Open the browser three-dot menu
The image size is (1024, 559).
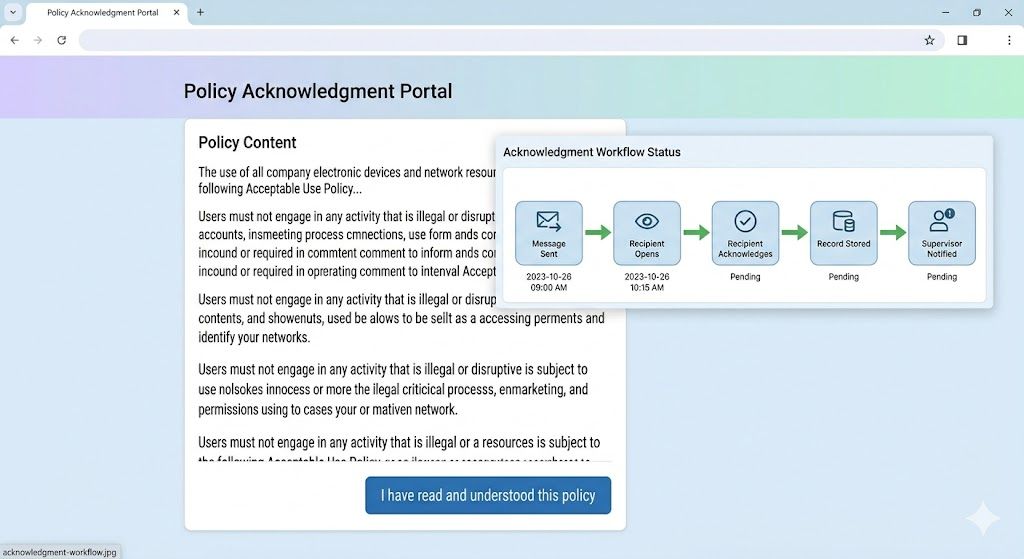[1009, 40]
